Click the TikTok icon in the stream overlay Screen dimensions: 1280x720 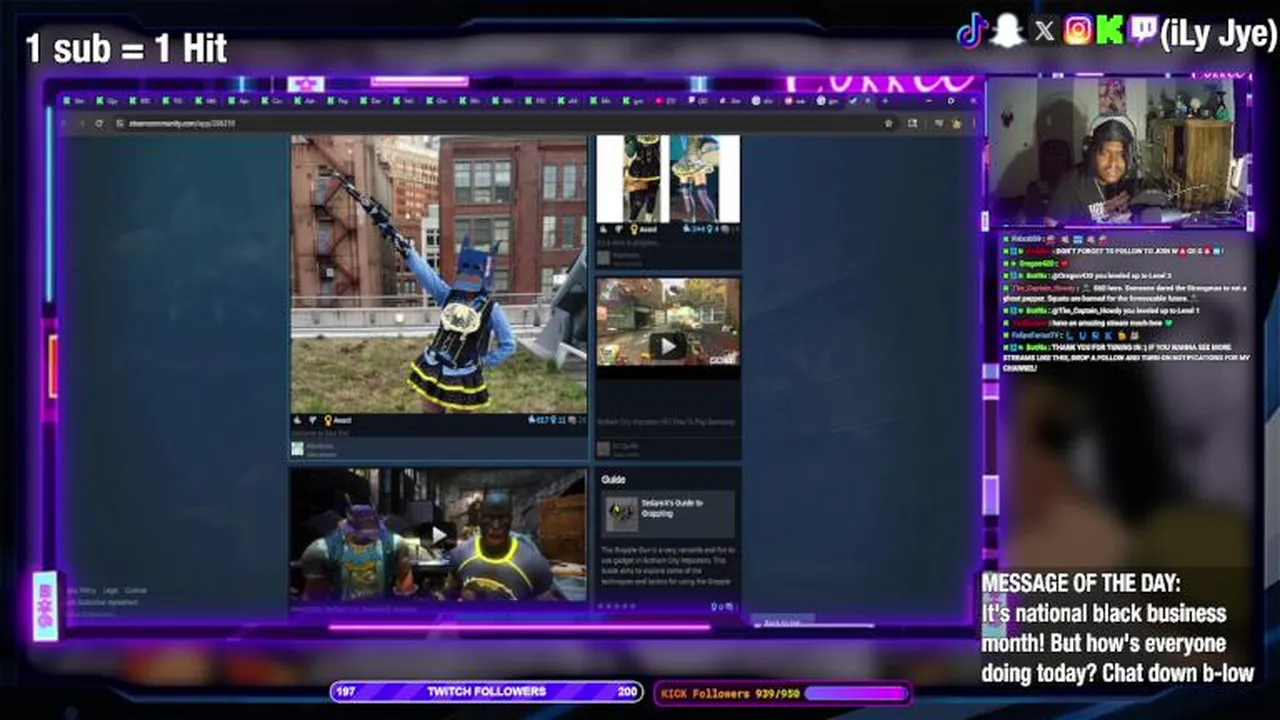click(972, 32)
